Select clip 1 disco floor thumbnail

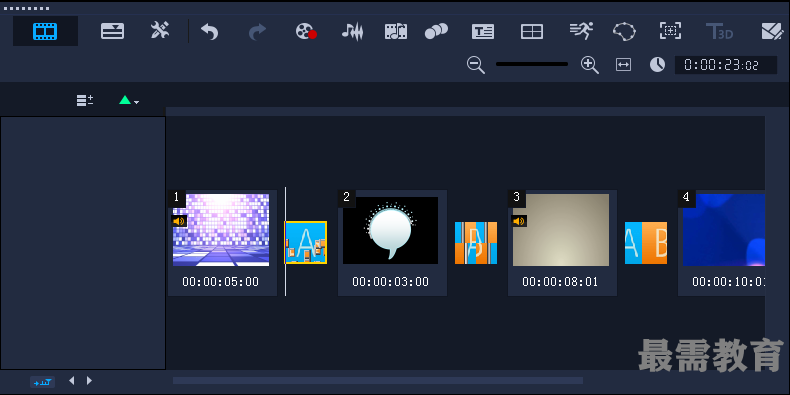221,230
